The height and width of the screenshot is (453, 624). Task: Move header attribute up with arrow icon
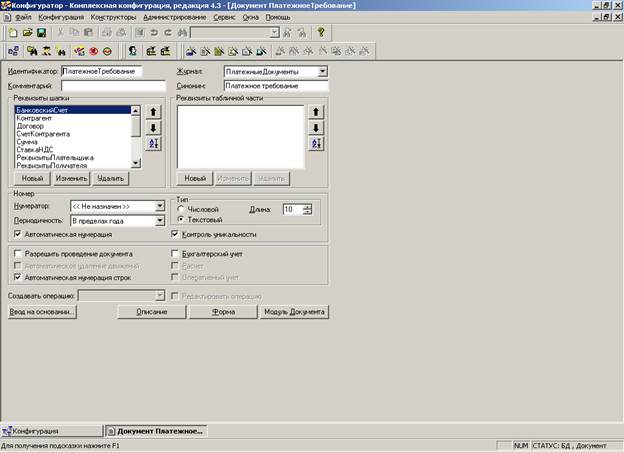coord(153,113)
